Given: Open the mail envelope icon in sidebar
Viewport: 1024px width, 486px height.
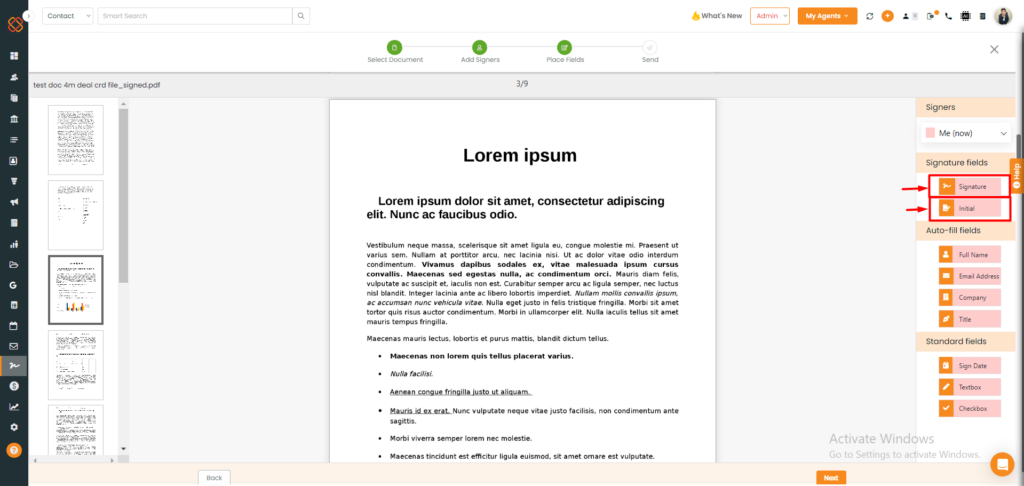Looking at the screenshot, I should 14,346.
